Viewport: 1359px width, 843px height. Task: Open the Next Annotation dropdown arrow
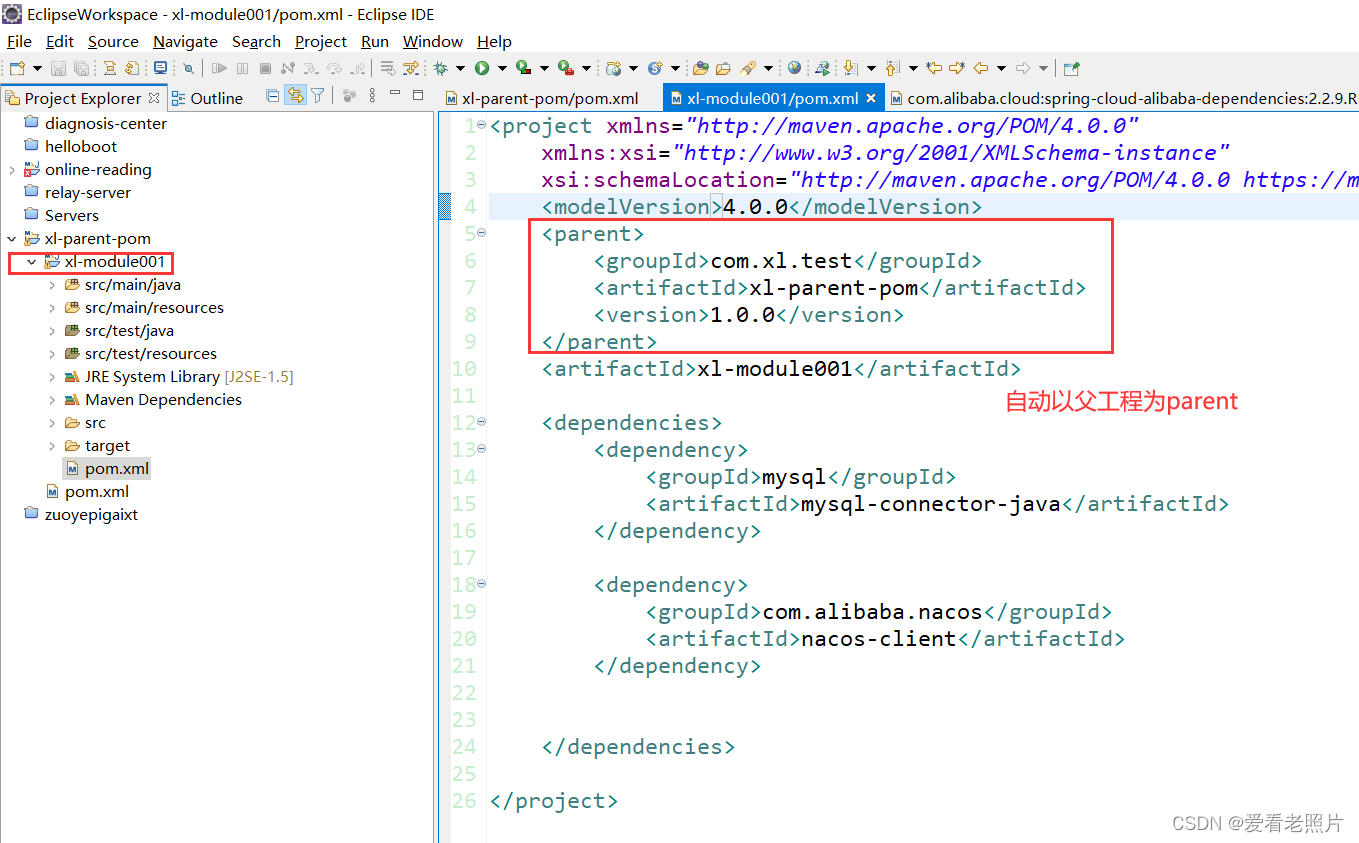pyautogui.click(x=871, y=68)
